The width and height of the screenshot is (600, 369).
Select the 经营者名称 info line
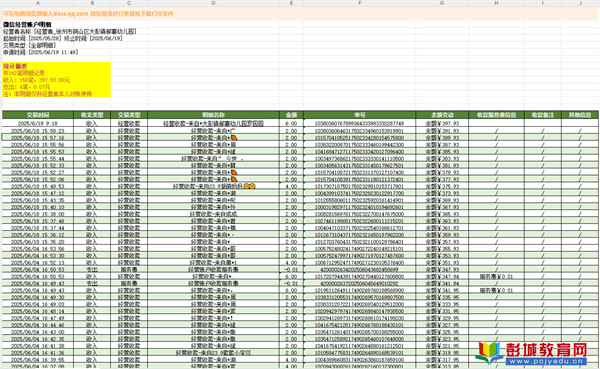tap(70, 31)
